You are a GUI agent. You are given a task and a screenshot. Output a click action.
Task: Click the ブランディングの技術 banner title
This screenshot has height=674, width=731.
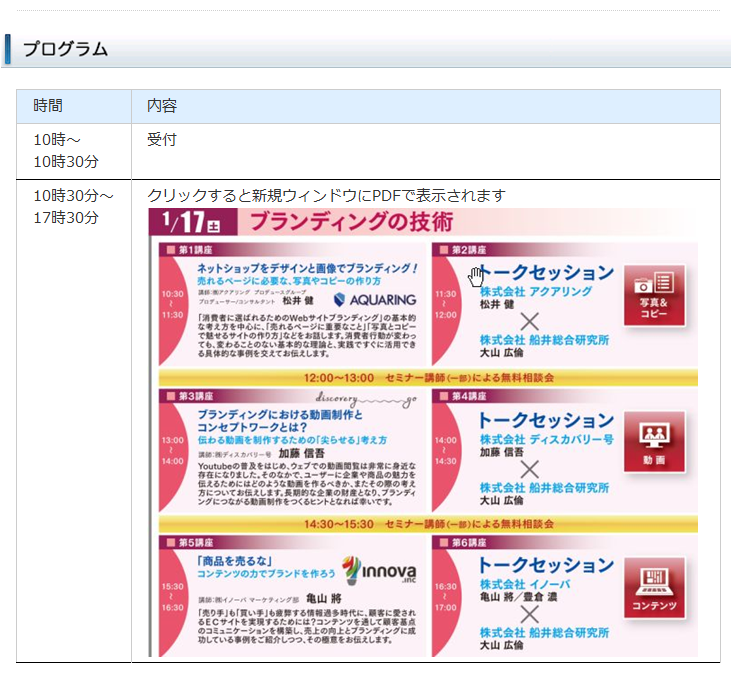[x=352, y=222]
